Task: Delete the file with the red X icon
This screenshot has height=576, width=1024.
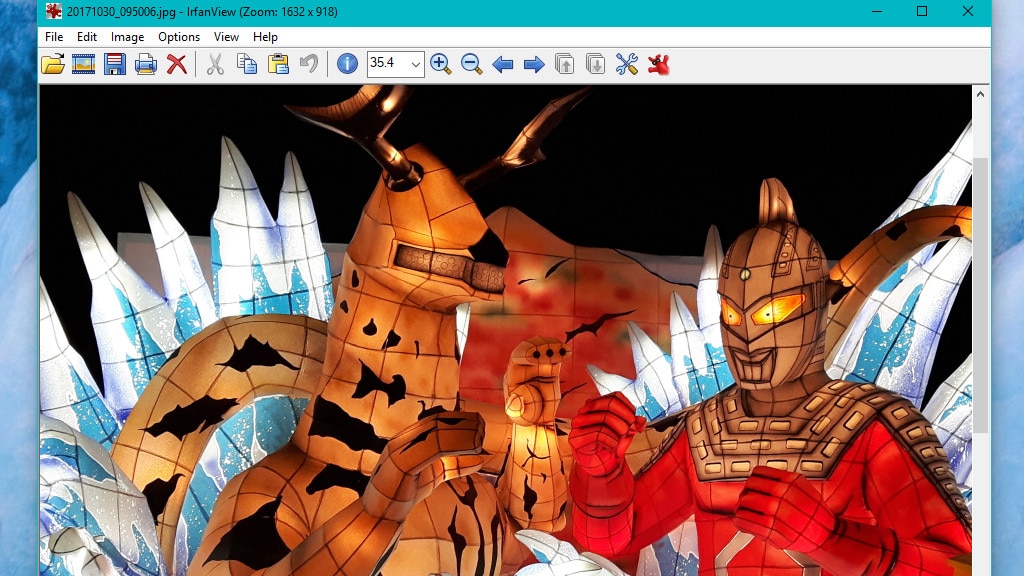Action: point(177,64)
